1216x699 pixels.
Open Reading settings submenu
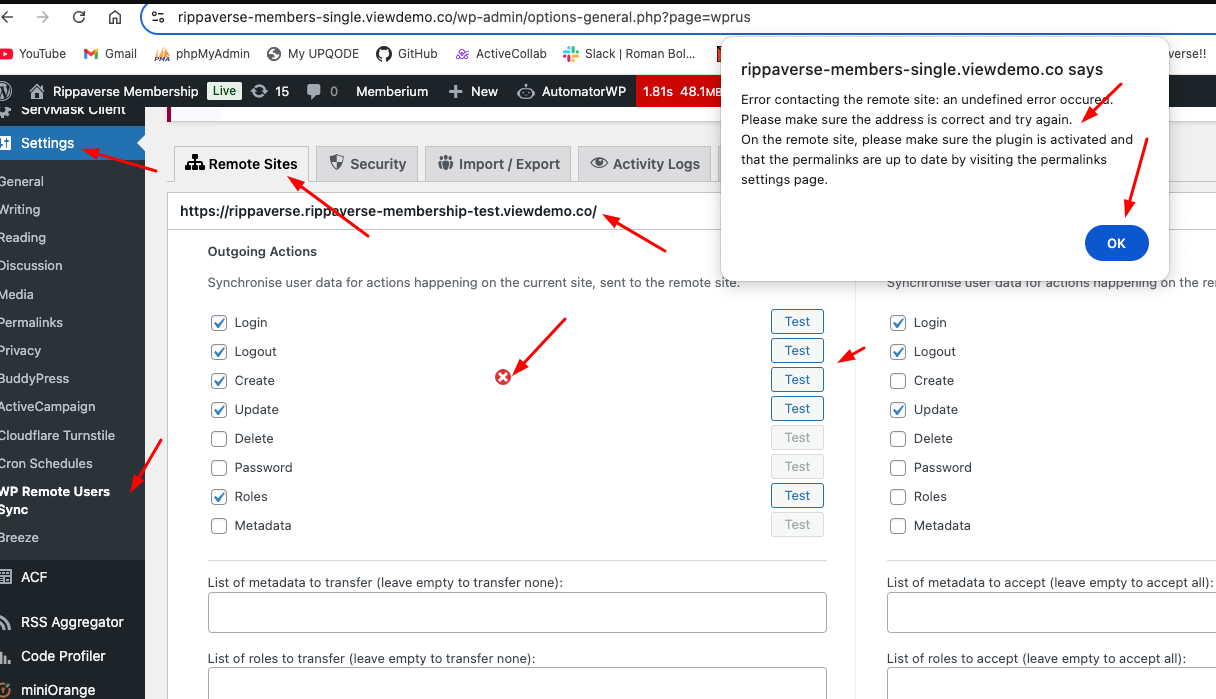tap(23, 237)
